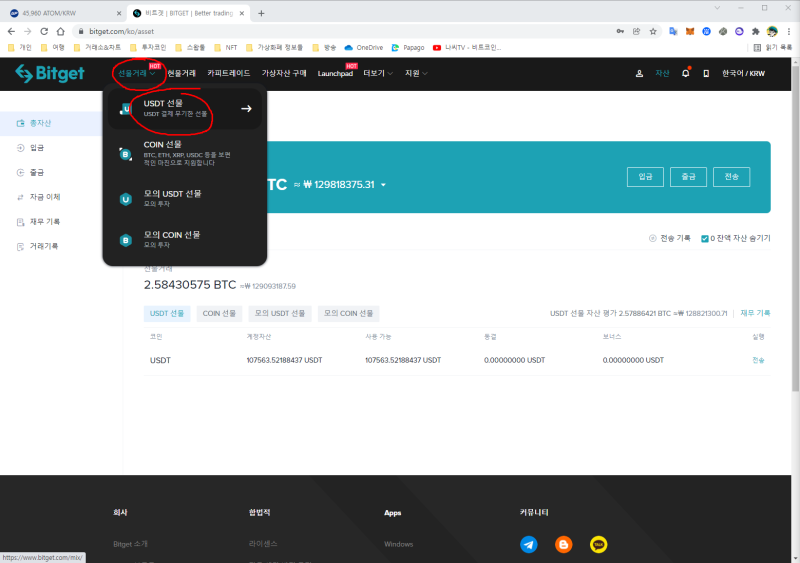Select USDT 선물 menu entry
The height and width of the screenshot is (563, 800).
pos(185,108)
